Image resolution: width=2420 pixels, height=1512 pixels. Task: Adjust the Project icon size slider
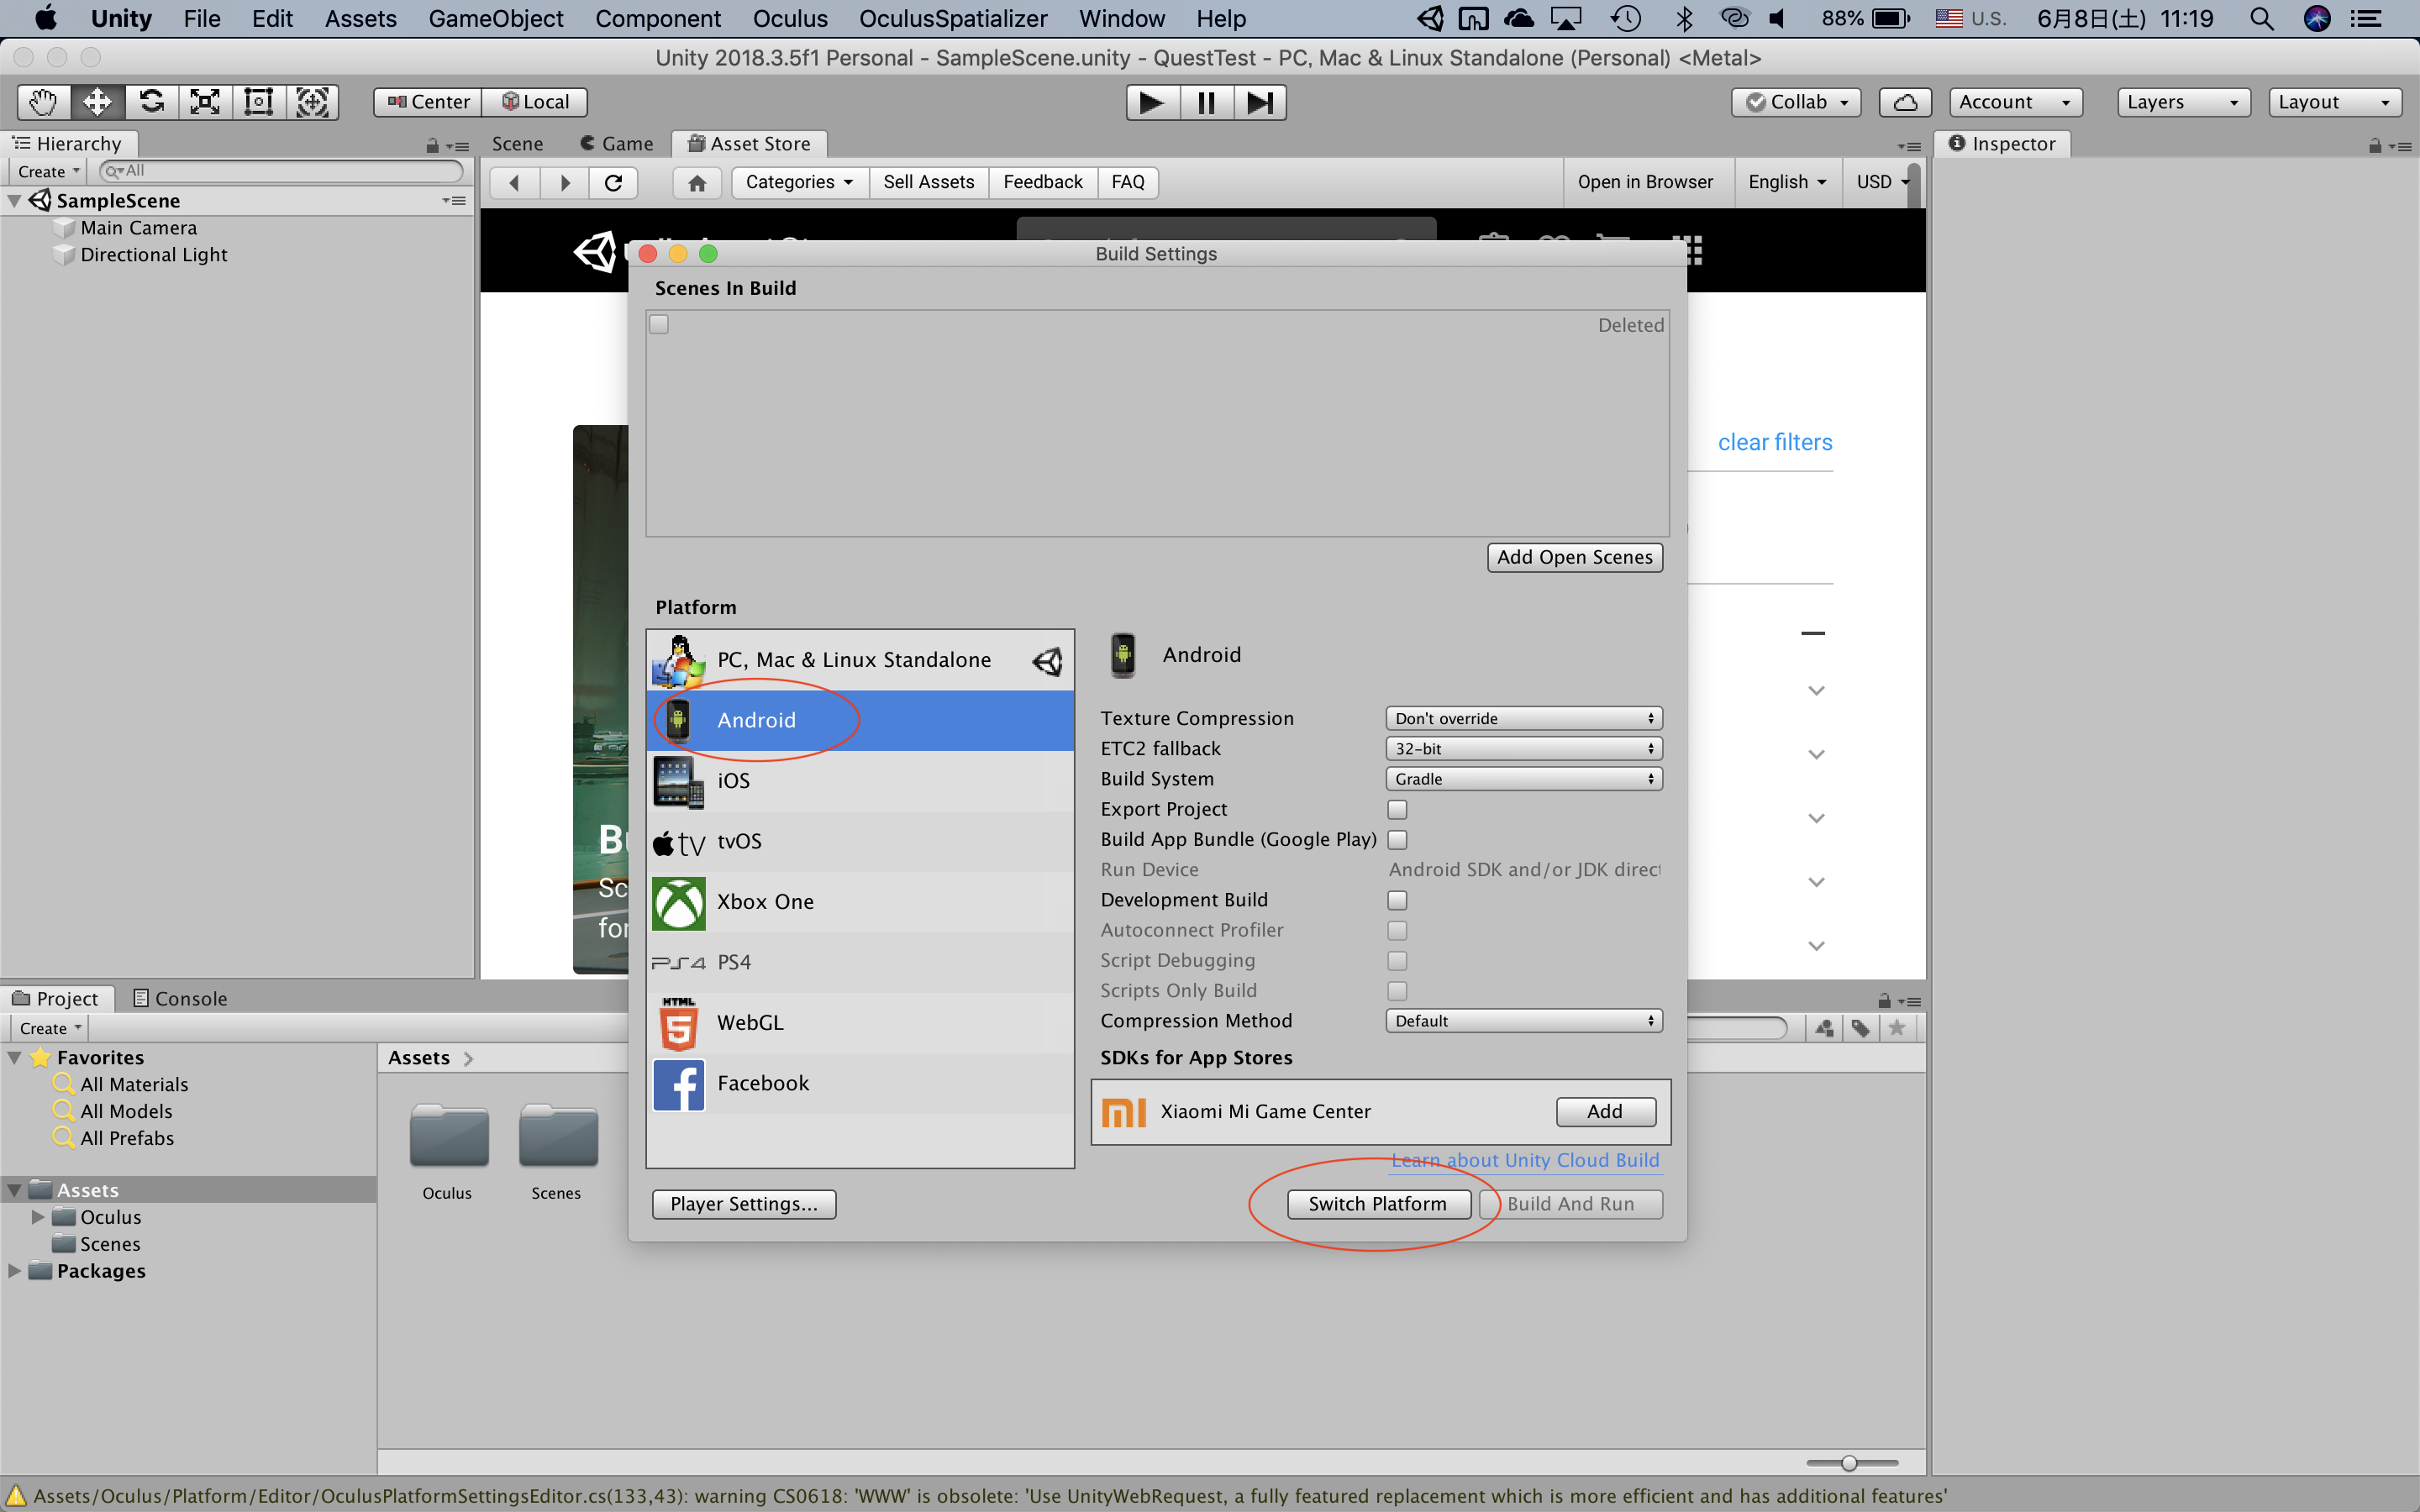coord(1852,1463)
